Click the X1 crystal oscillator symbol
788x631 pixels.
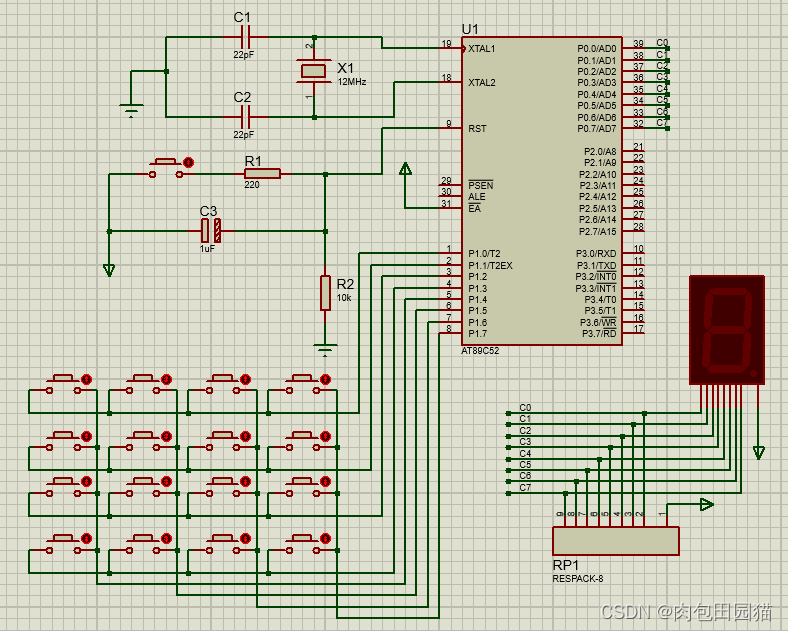314,71
